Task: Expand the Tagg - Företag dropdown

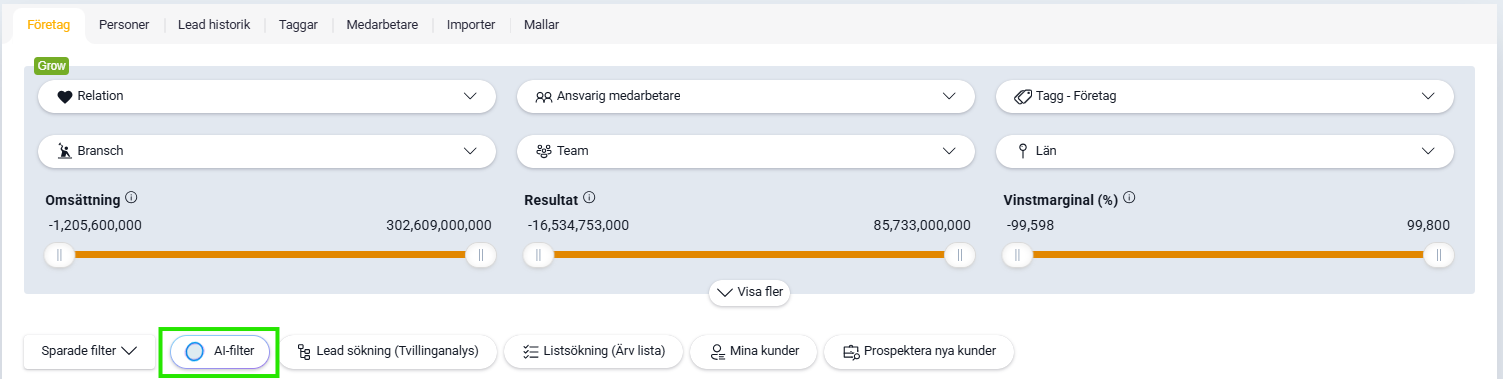Action: click(x=1225, y=96)
